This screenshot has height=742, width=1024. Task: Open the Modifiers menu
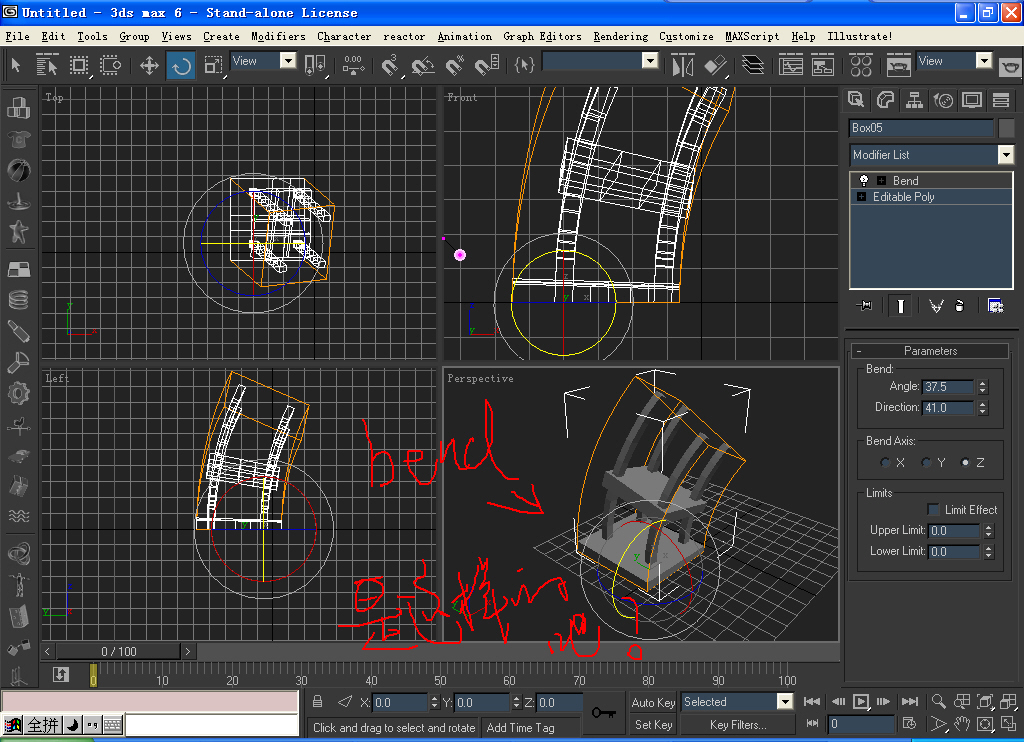tap(278, 37)
